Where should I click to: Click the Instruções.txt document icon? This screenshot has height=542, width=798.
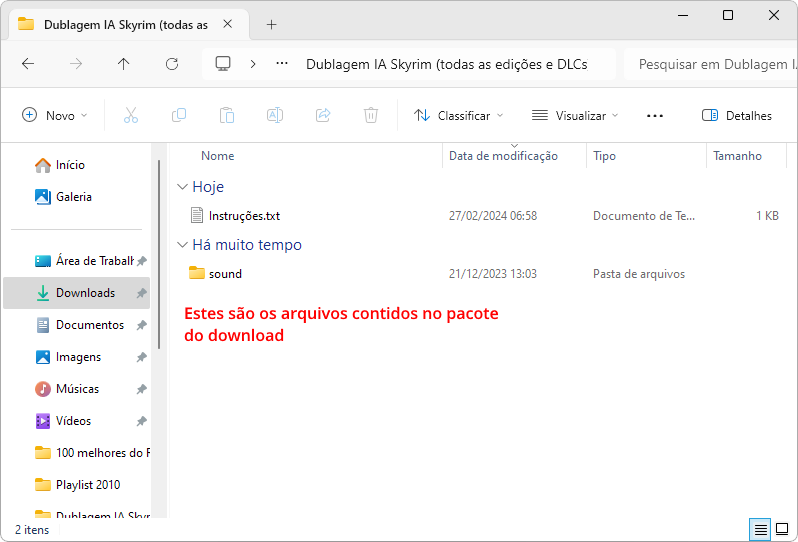point(196,215)
